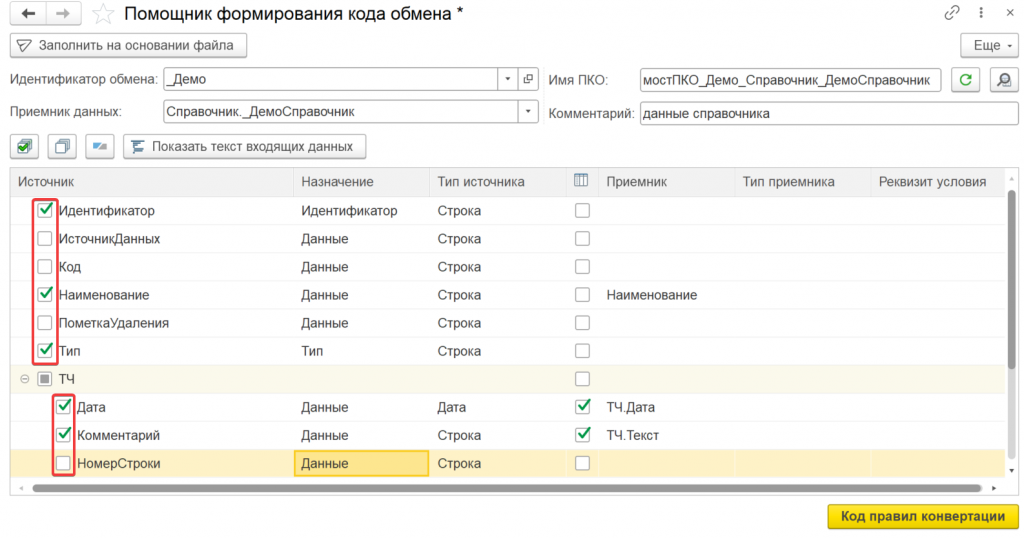1024x538 pixels.
Task: Toggle the Идентификатор source checkbox
Action: (x=45, y=211)
